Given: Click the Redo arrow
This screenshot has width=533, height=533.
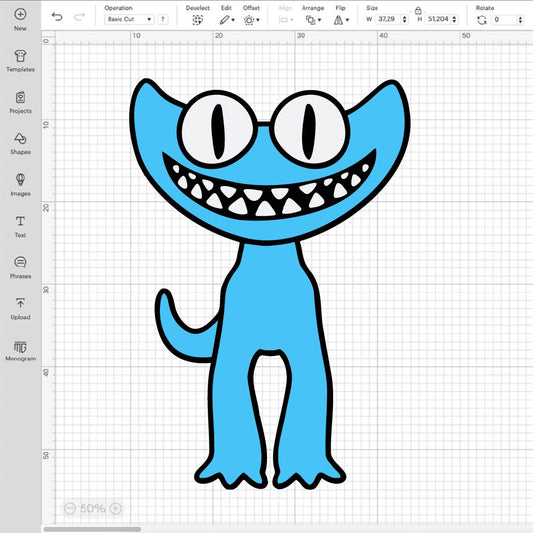Looking at the screenshot, I should (79, 17).
